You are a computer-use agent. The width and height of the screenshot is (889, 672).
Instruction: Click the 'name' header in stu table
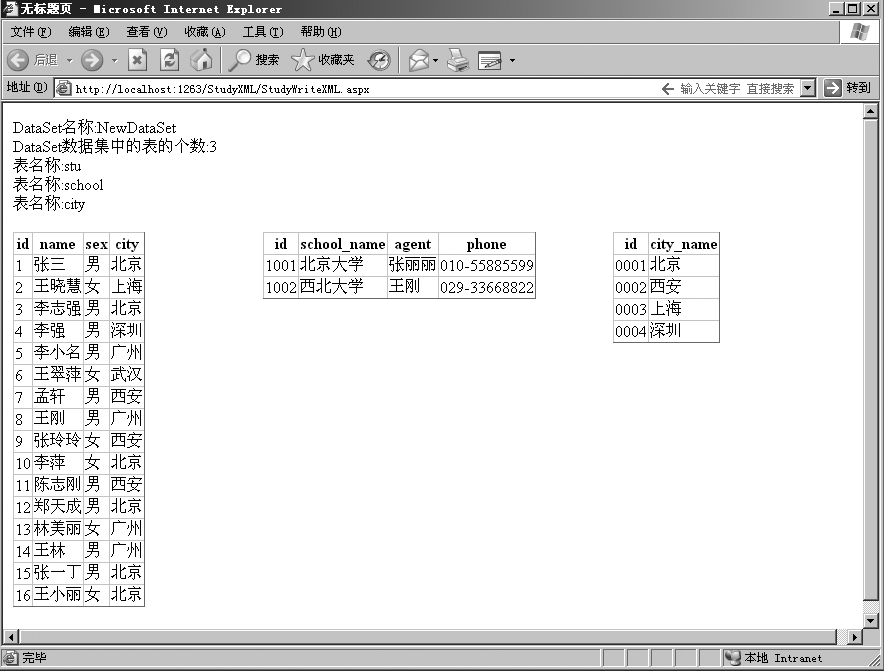[57, 244]
